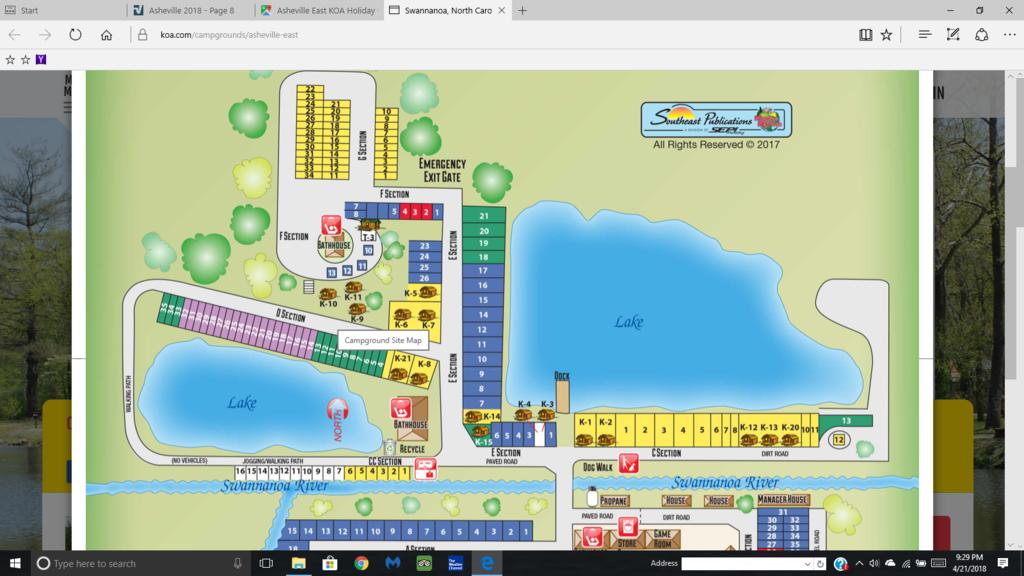This screenshot has height=576, width=1024.
Task: Go to browser home page
Action: pos(106,34)
